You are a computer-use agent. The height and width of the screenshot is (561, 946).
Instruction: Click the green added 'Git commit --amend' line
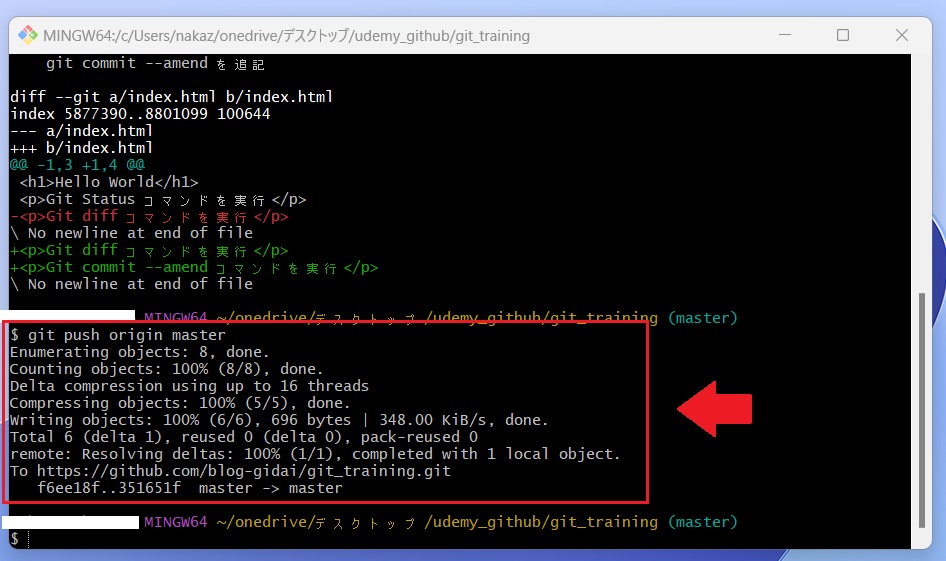click(194, 267)
